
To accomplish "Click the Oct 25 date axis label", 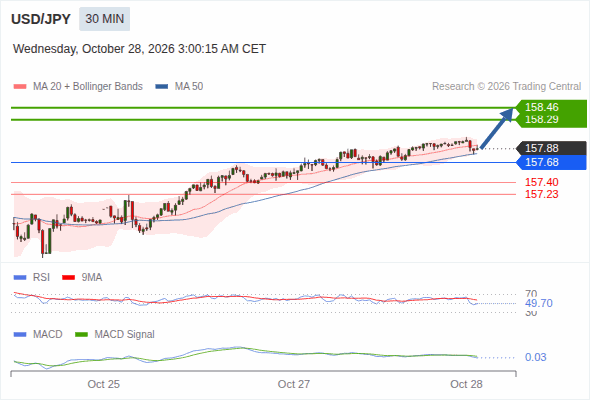I will (103, 384).
